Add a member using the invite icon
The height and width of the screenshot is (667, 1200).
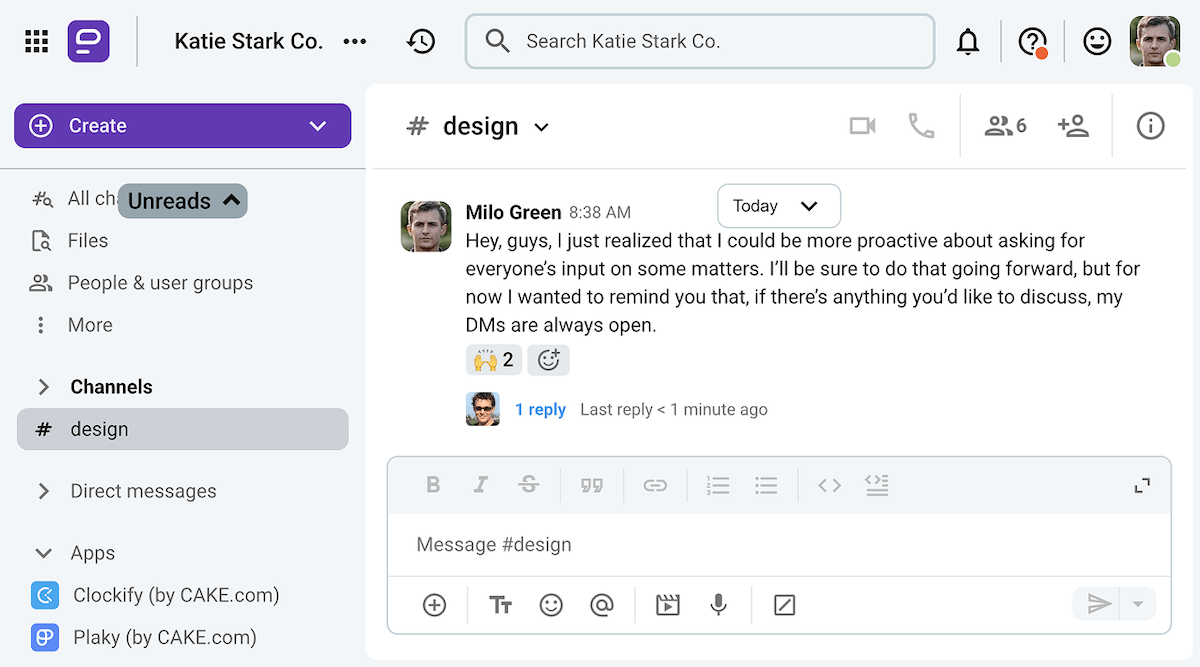[1074, 126]
